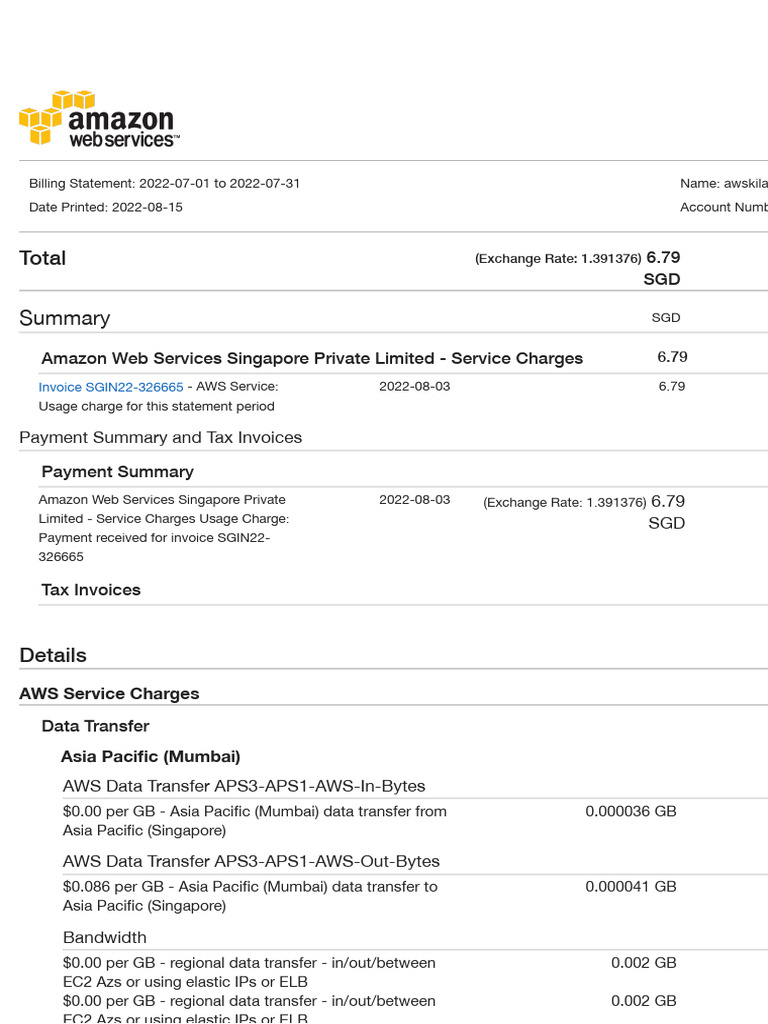Click the 0.000041 GB usage value
Viewport: 768px width, 1024px height.
[x=631, y=886]
